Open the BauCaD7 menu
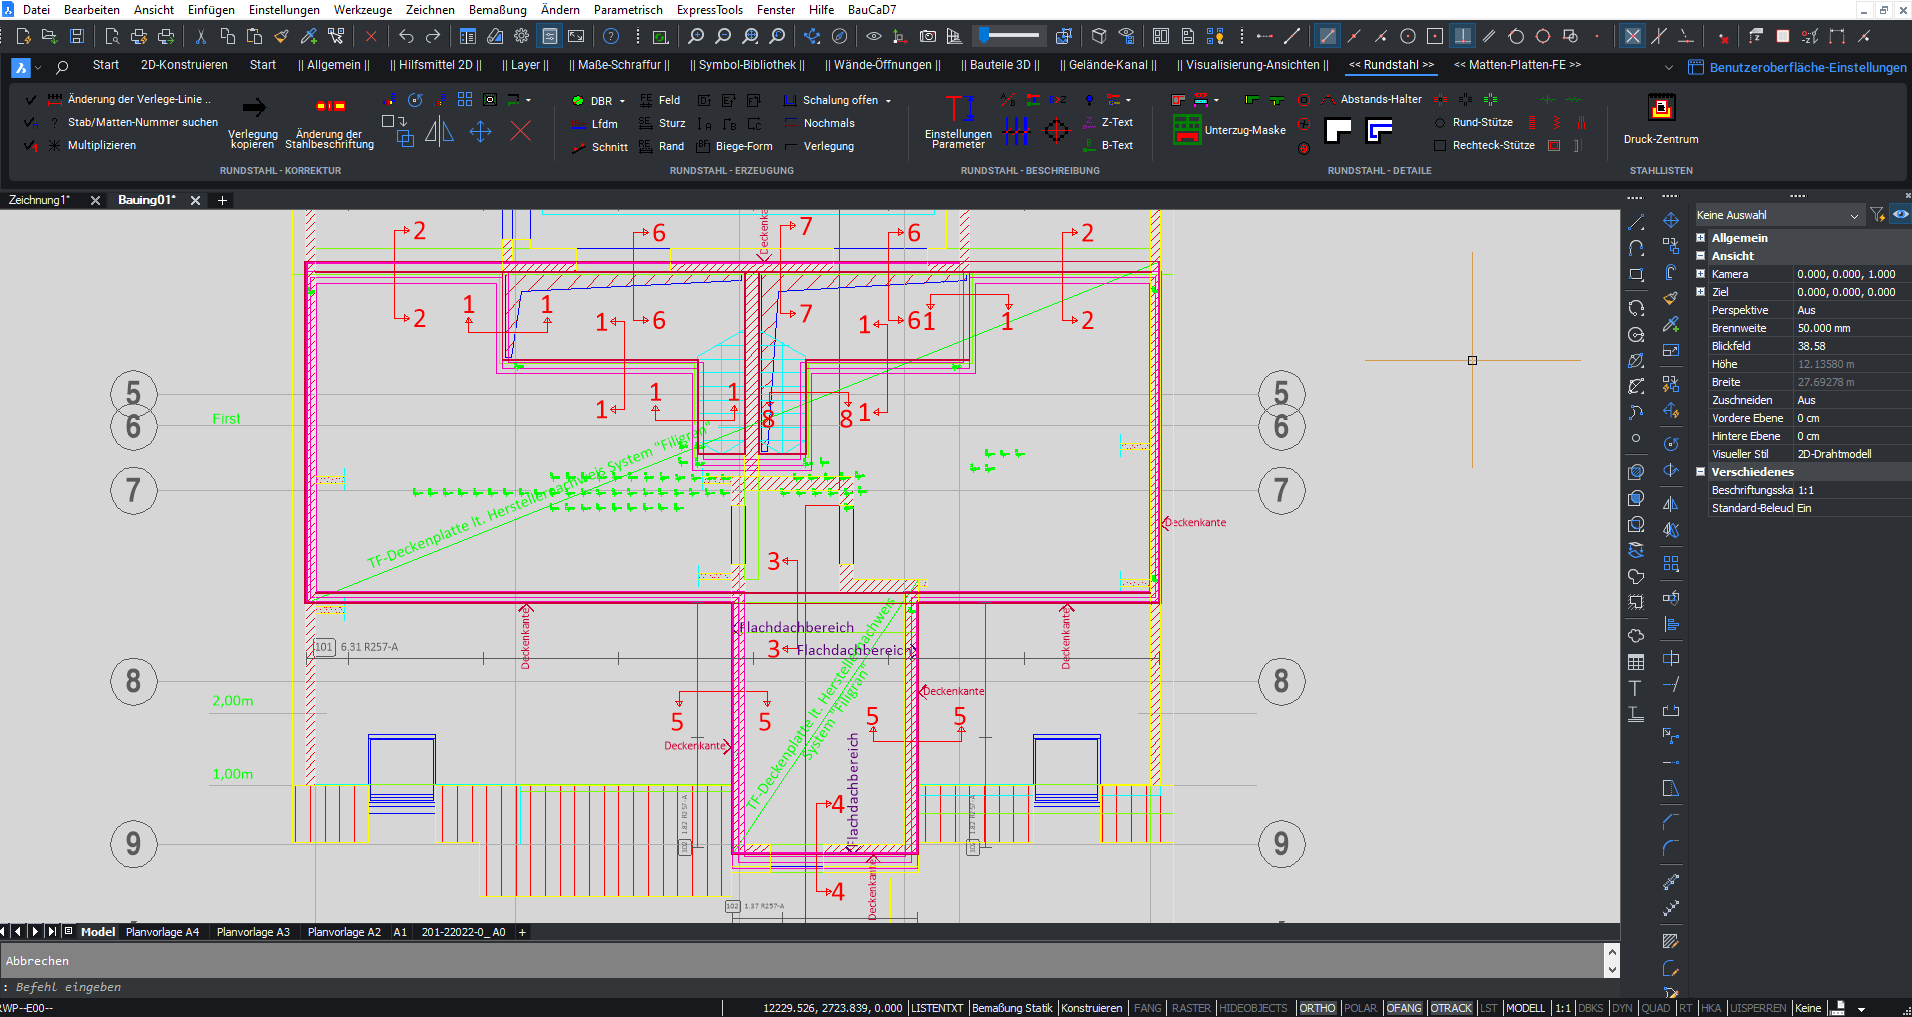Screen dimensions: 1912x1017 871,10
